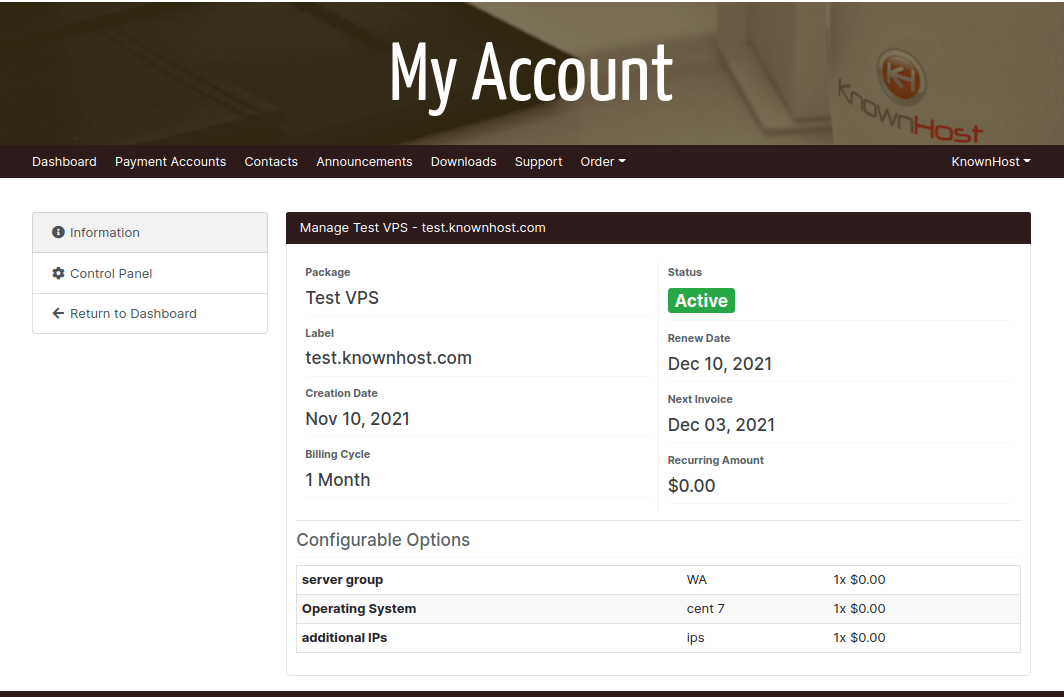Open Payment Accounts page
The width and height of the screenshot is (1064, 697).
170,162
